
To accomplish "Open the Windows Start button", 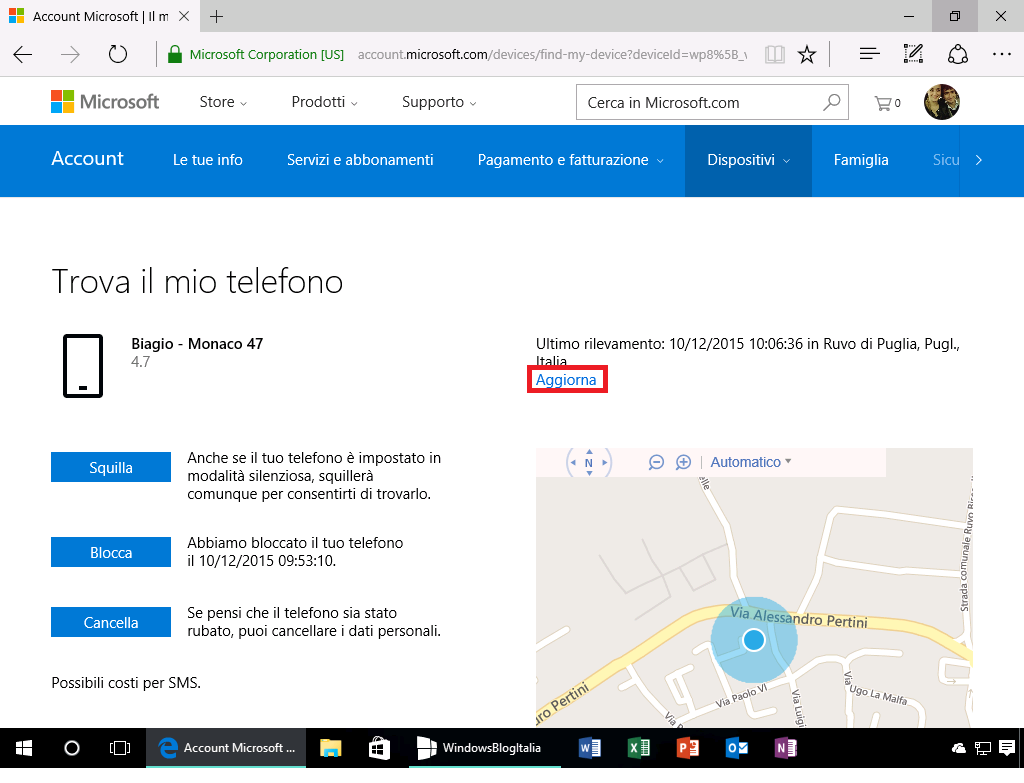I will 24,748.
